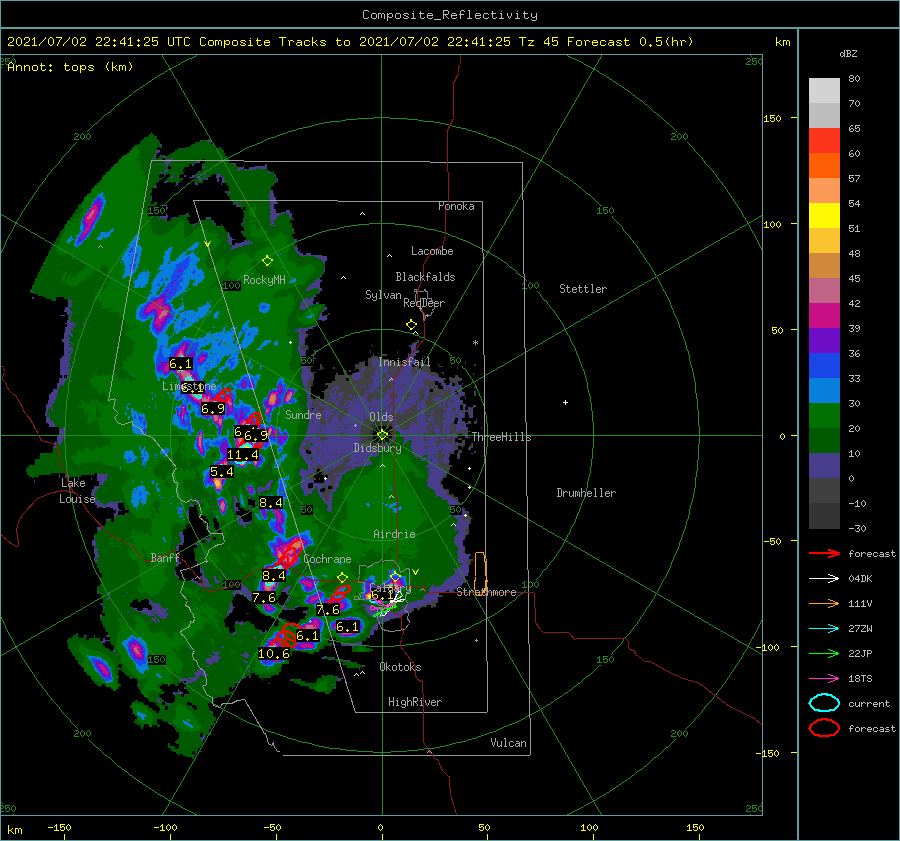Click the yellow diamond radar site at Olds

pos(382,435)
